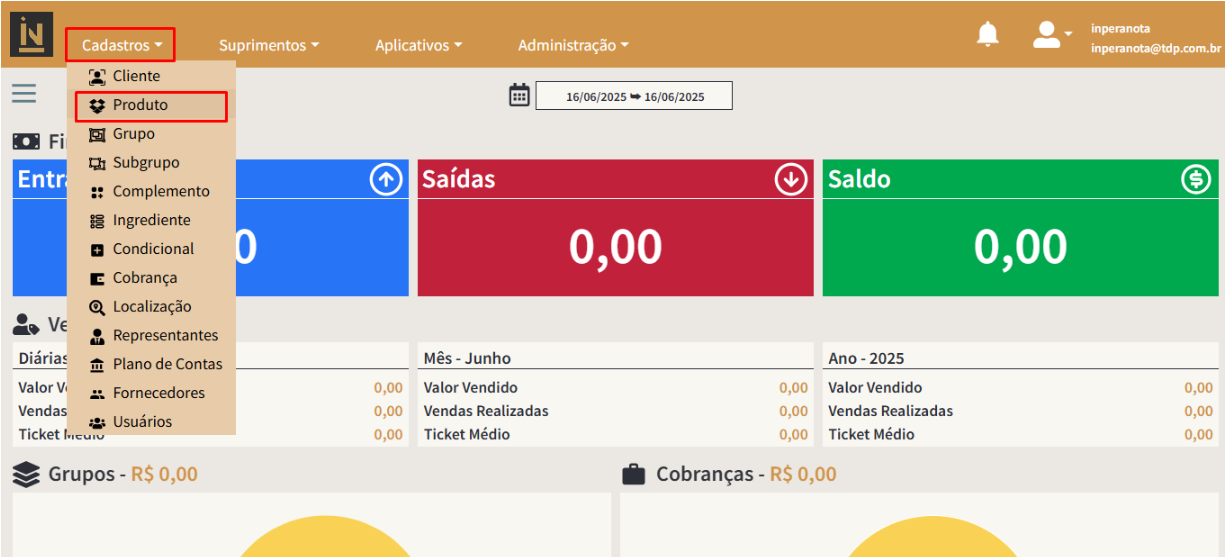The width and height of the screenshot is (1226, 557).
Task: Click Valor Vendido under Mês - Junho
Action: point(471,388)
